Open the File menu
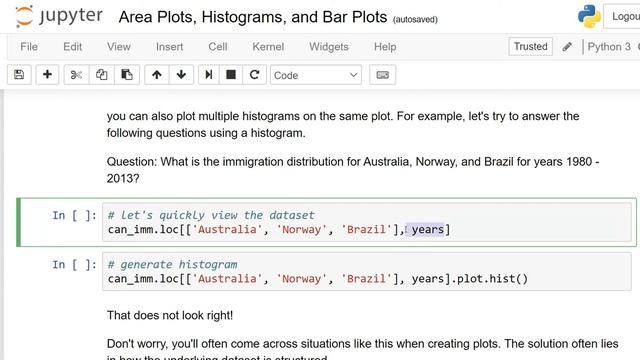 [29, 47]
